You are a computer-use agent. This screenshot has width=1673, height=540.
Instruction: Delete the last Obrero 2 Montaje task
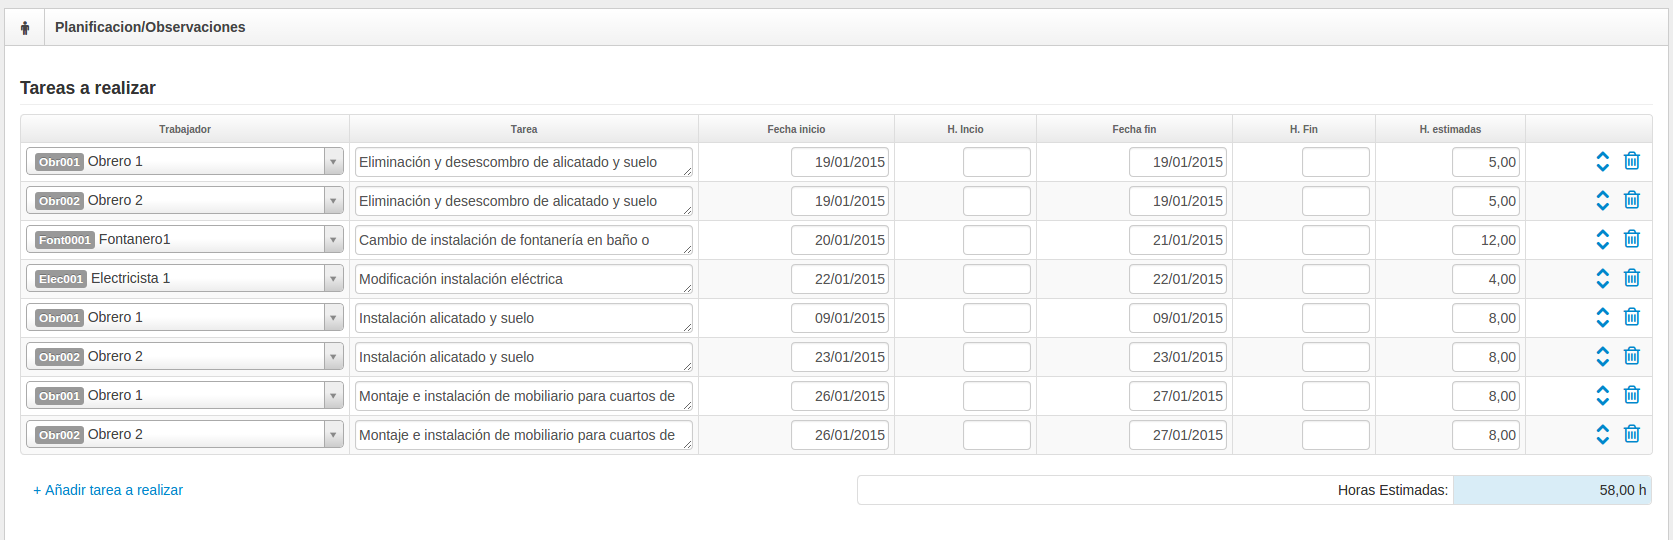[x=1632, y=434]
